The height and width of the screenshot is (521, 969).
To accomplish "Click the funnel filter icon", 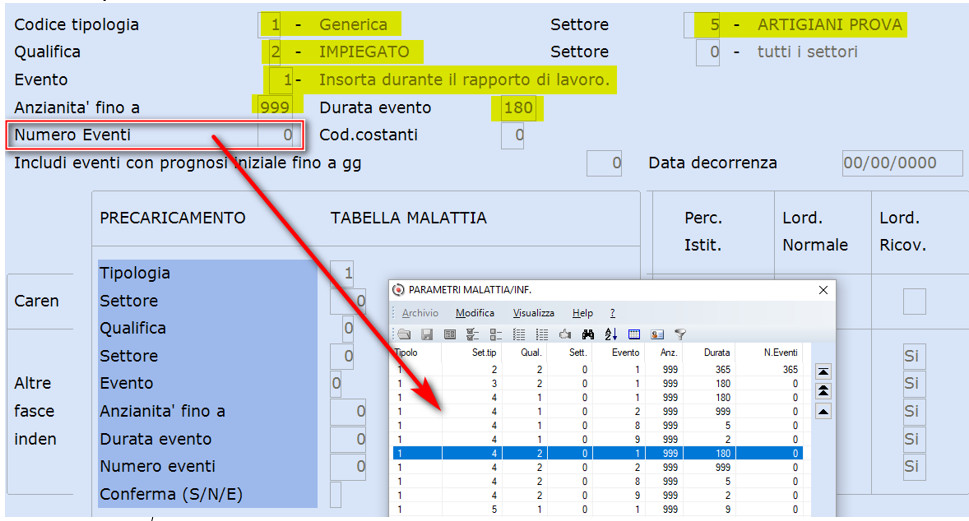I will pyautogui.click(x=680, y=334).
